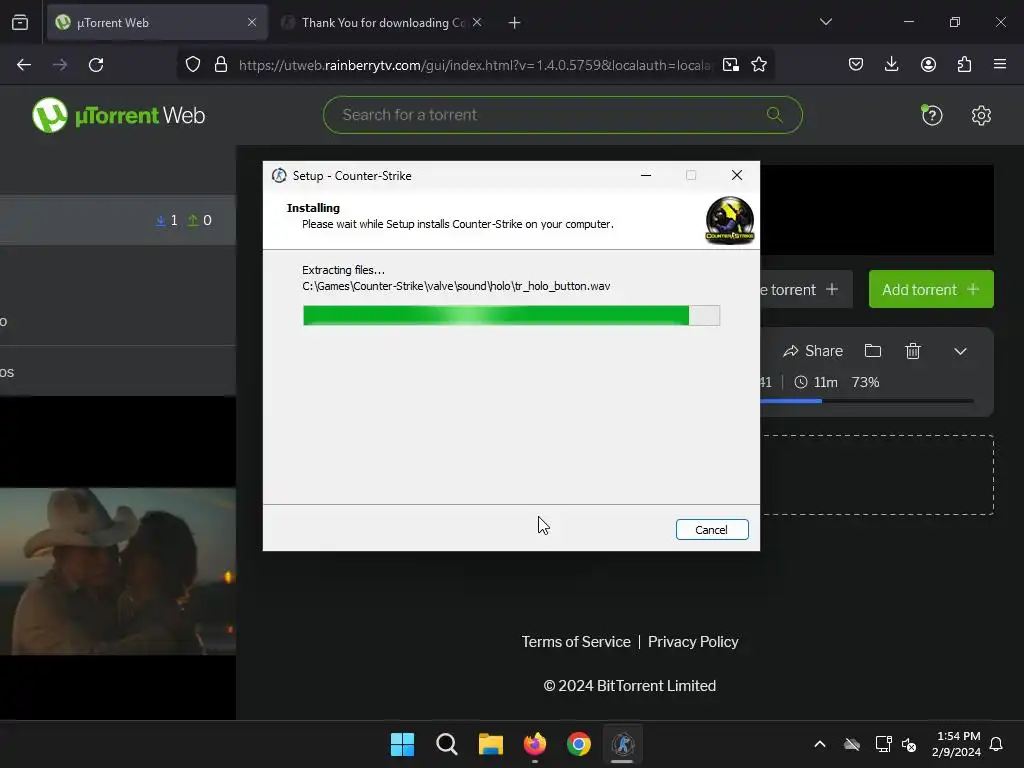Screen dimensions: 1024x768
Task: Click the torrent search magnifier icon
Action: tap(775, 115)
